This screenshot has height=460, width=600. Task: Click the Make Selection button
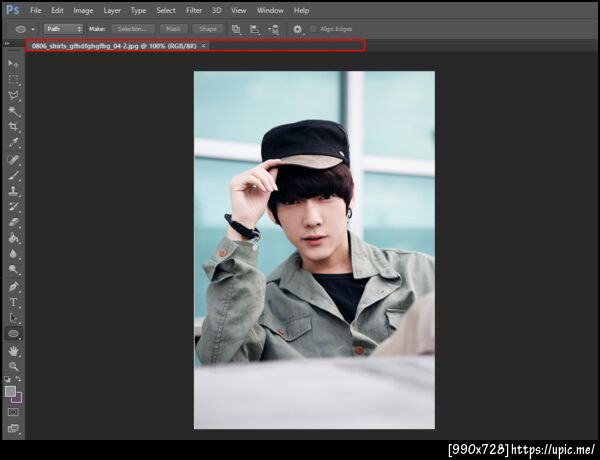point(133,29)
